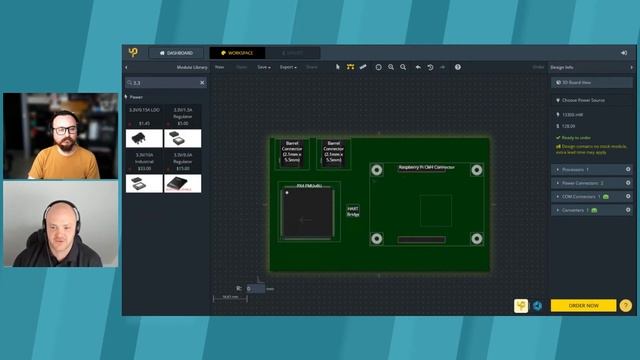Select the $5.00 Regulator module image
The height and width of the screenshot is (360, 640).
[182, 138]
